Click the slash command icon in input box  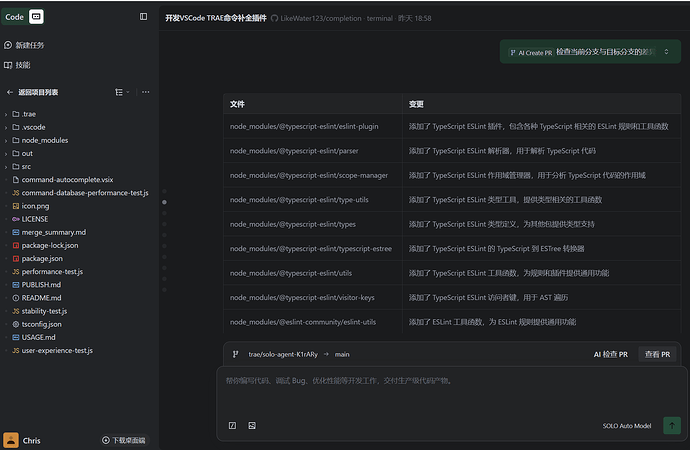tap(233, 425)
